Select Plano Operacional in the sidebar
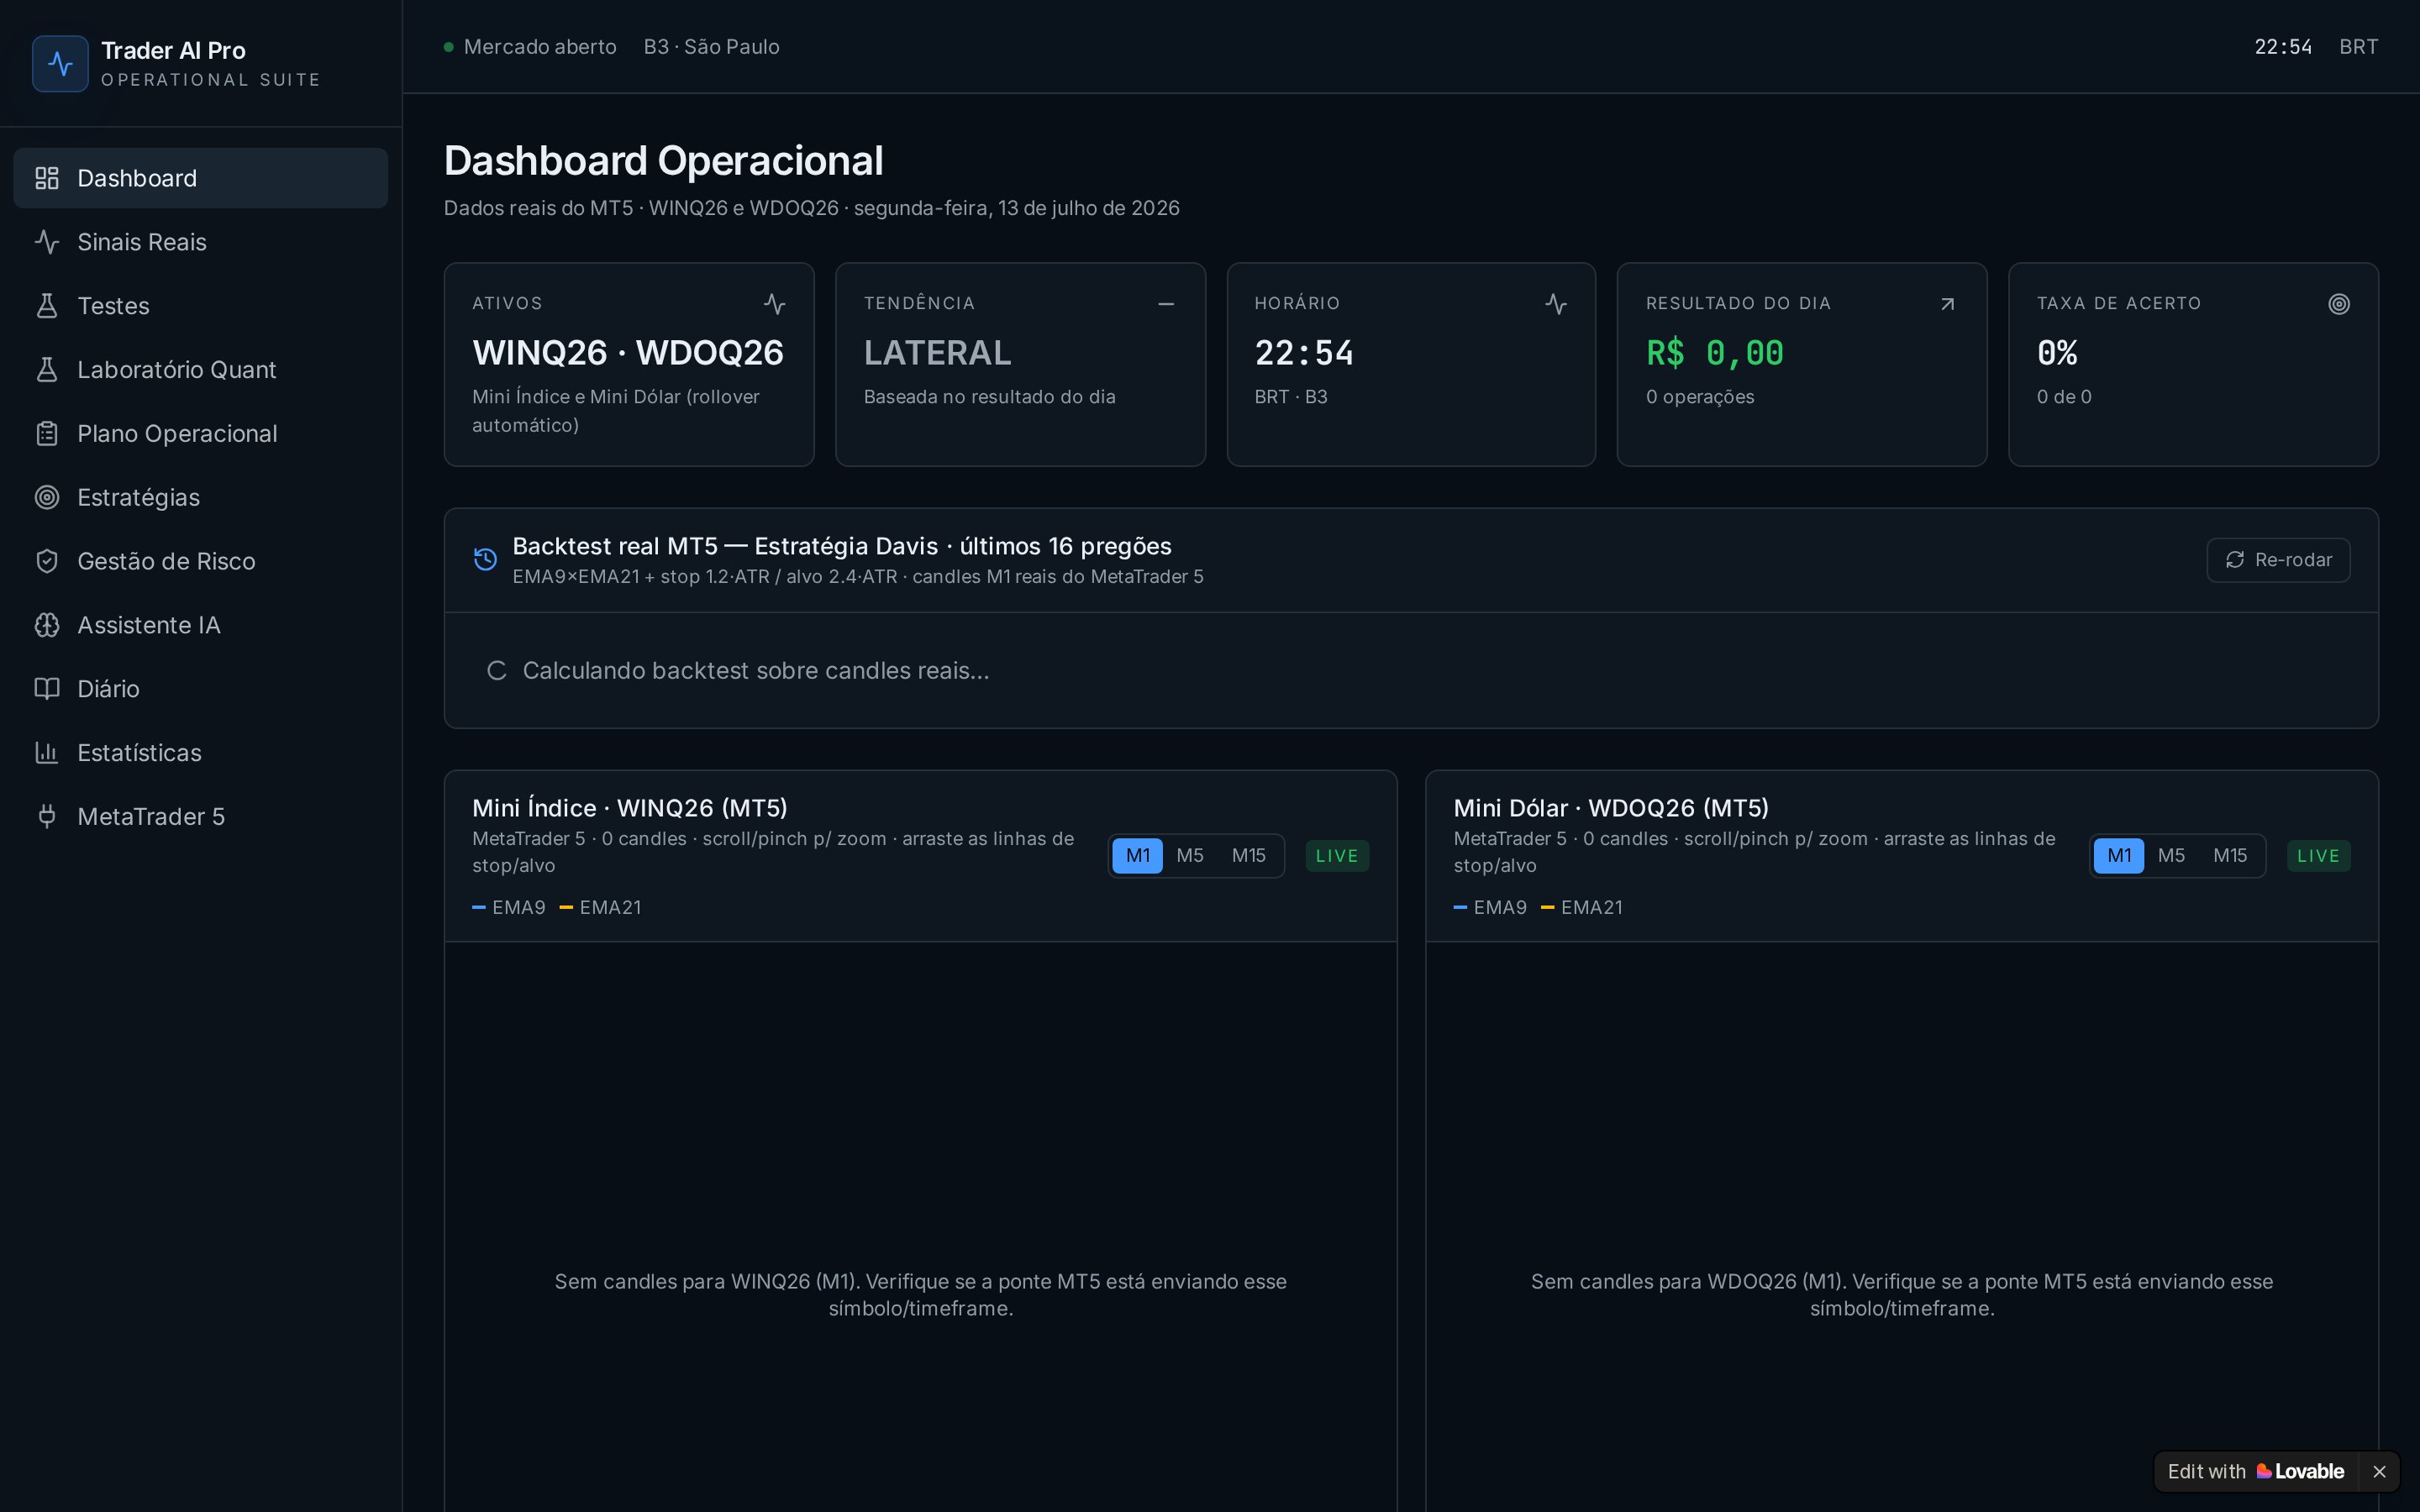 pos(200,434)
